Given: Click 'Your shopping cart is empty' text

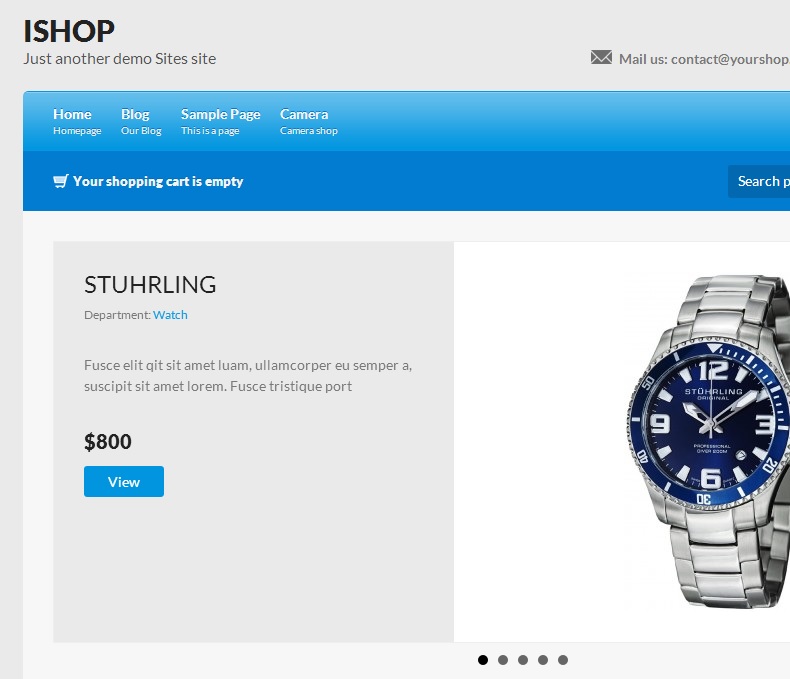Looking at the screenshot, I should 158,181.
